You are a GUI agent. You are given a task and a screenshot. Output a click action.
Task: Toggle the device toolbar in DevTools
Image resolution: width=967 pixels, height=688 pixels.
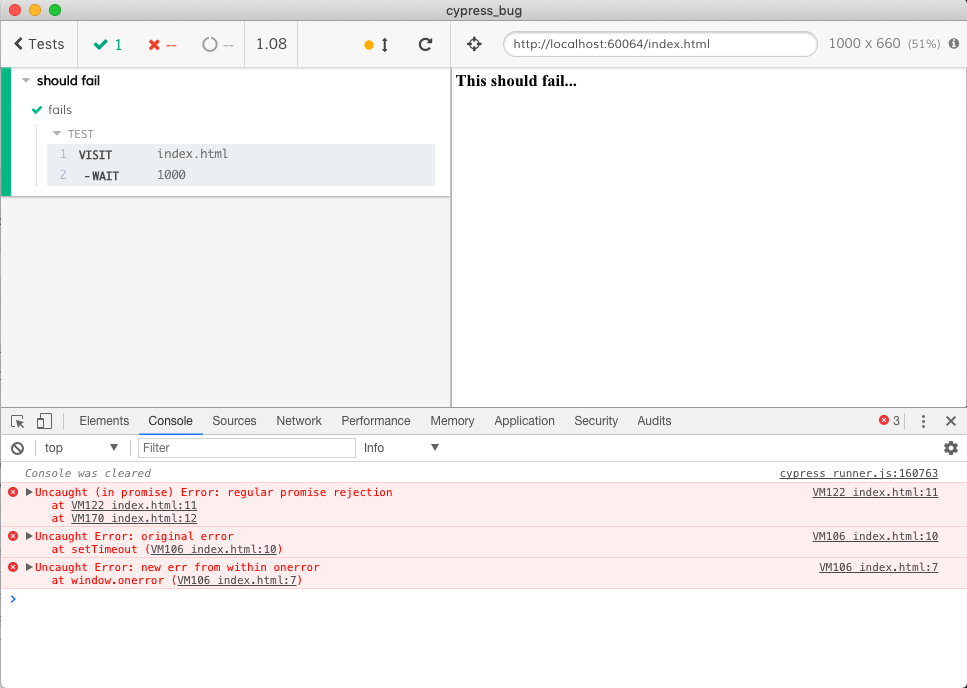click(x=43, y=421)
